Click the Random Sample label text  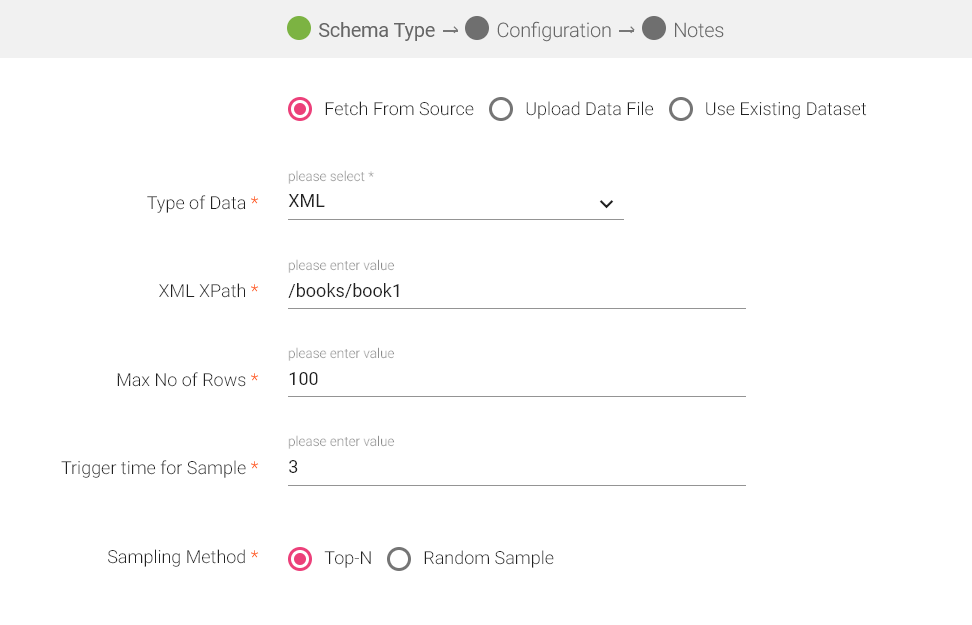(488, 558)
